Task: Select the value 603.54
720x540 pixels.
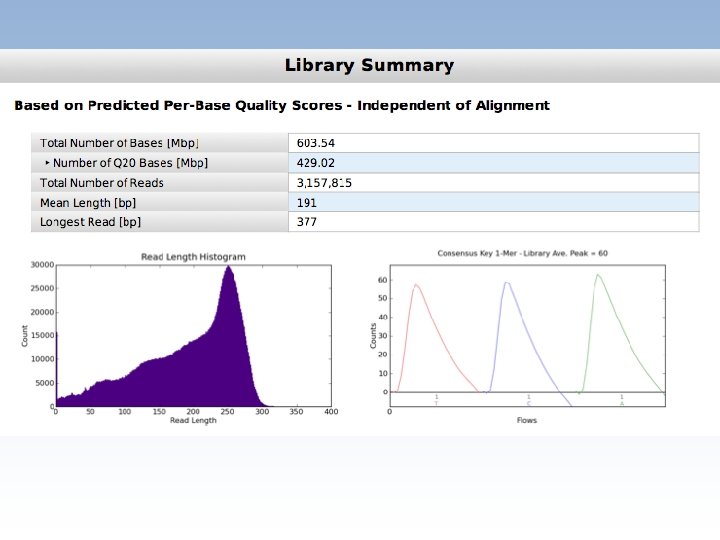Action: [315, 143]
